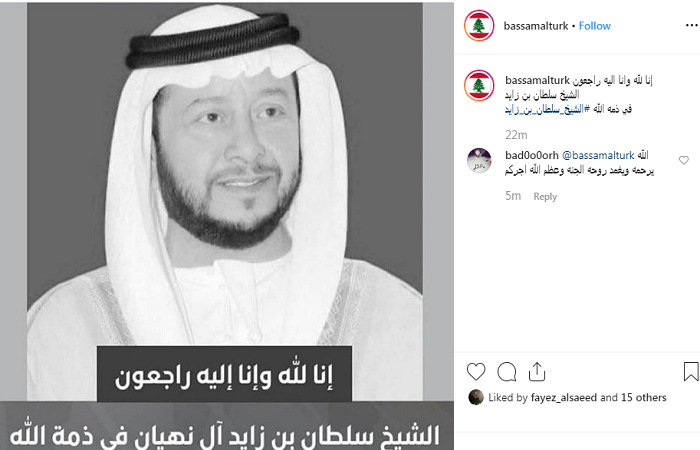Open bassamalturk username in the caption

tap(538, 80)
